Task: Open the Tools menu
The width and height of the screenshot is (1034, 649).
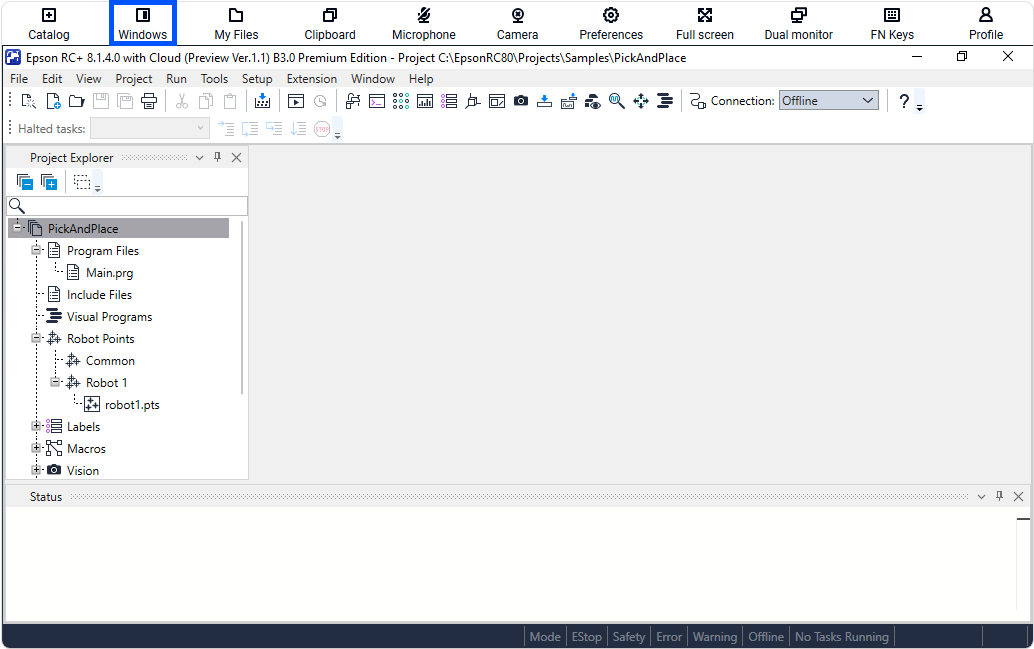Action: point(214,79)
